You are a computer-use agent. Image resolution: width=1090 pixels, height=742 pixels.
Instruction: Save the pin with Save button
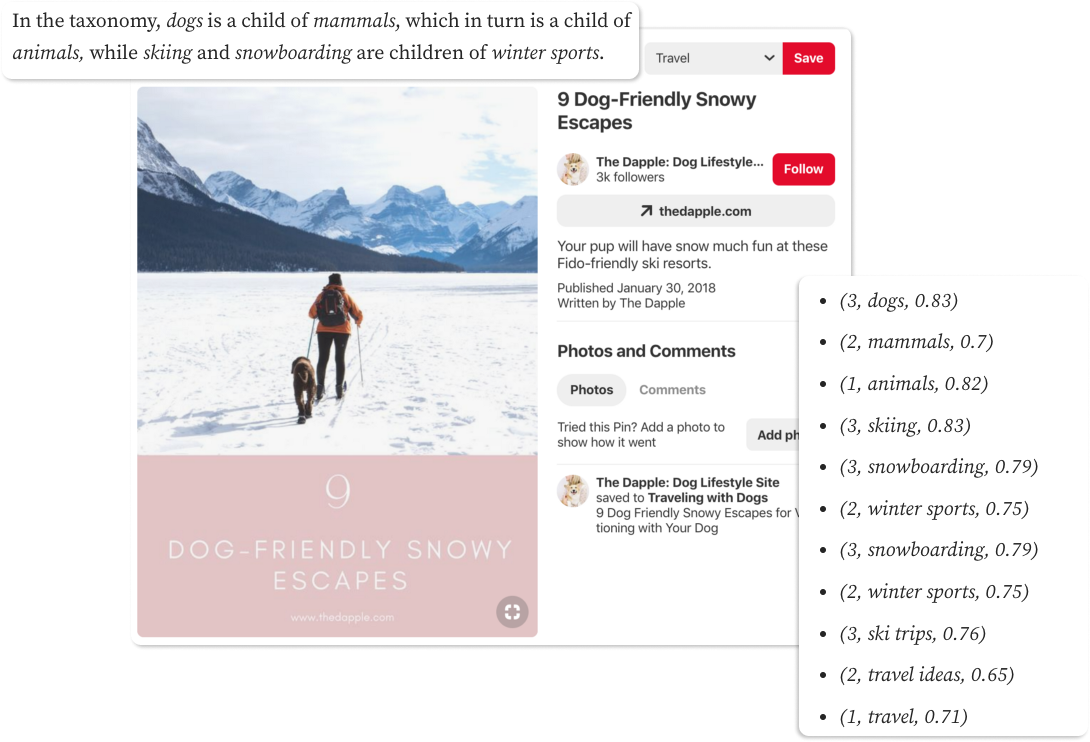pos(808,58)
